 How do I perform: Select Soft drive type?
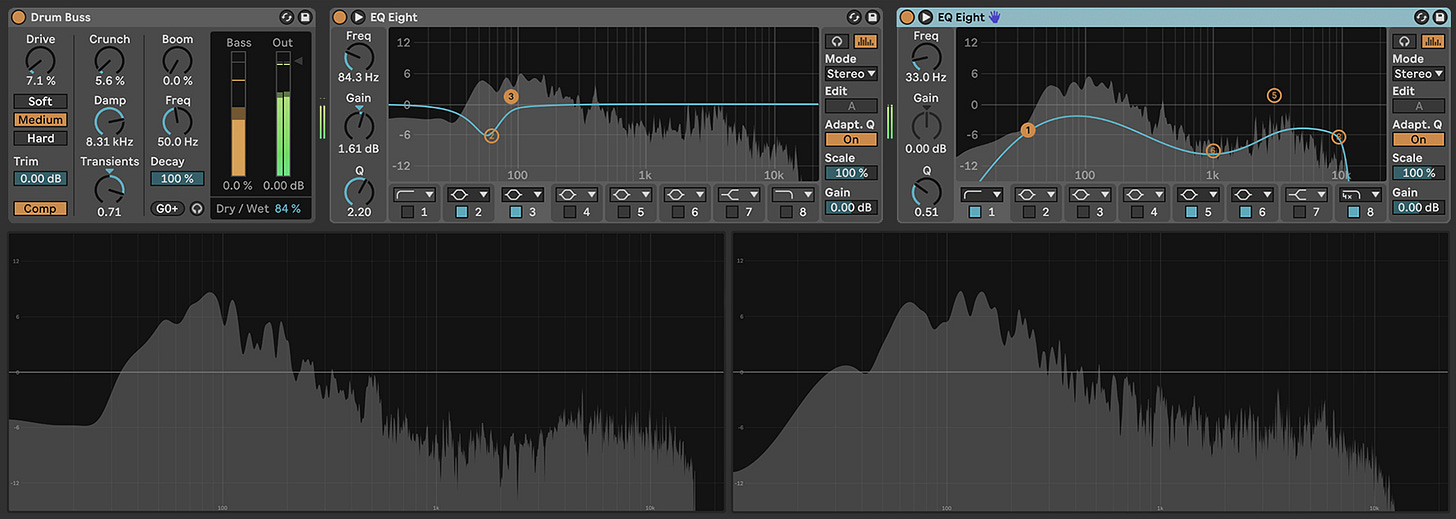[x=41, y=101]
